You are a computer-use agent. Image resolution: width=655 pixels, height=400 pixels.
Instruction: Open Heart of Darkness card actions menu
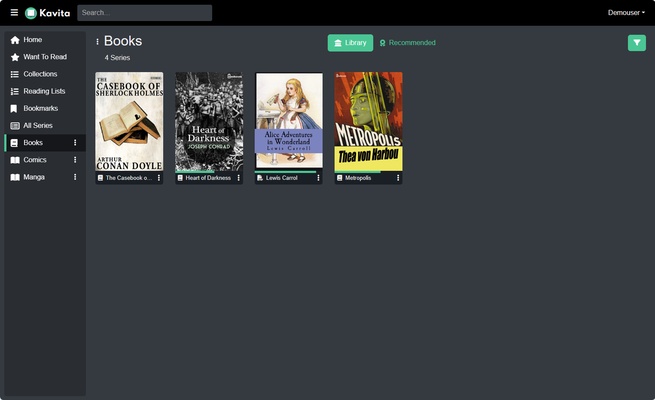coord(238,178)
